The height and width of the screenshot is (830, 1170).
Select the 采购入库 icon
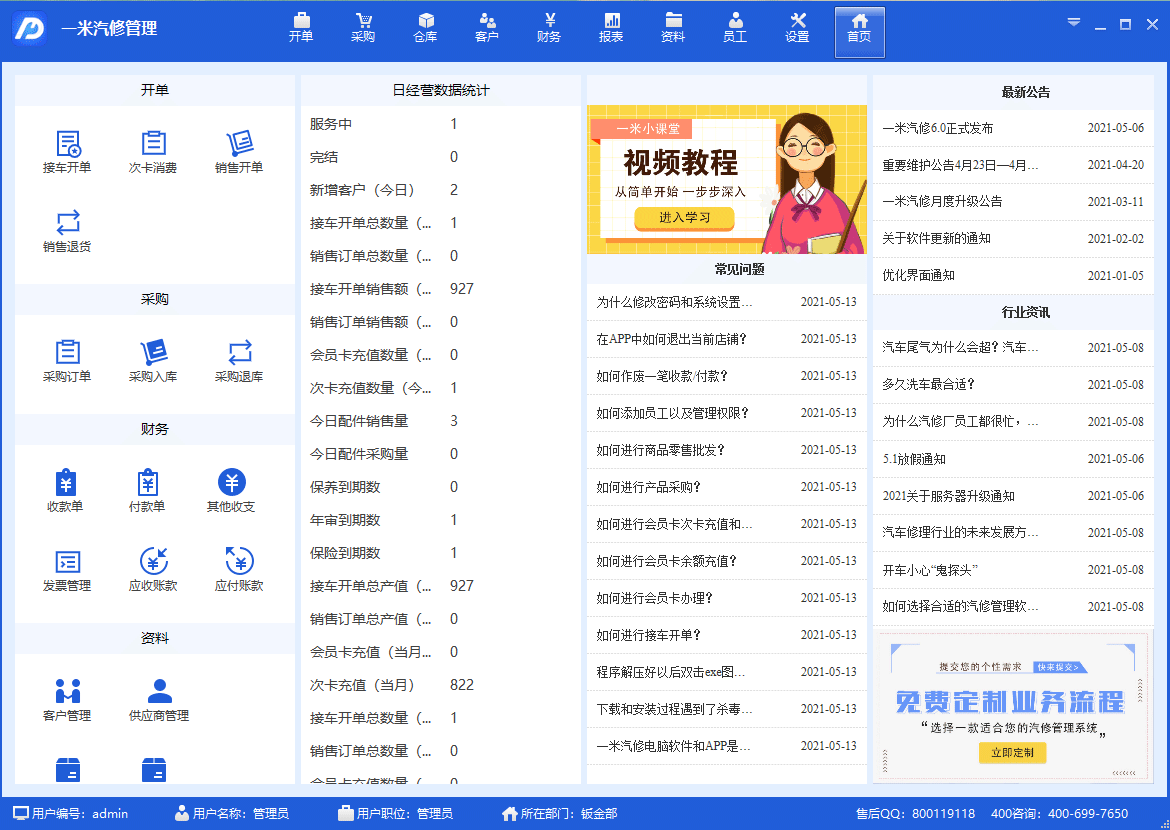(x=153, y=361)
